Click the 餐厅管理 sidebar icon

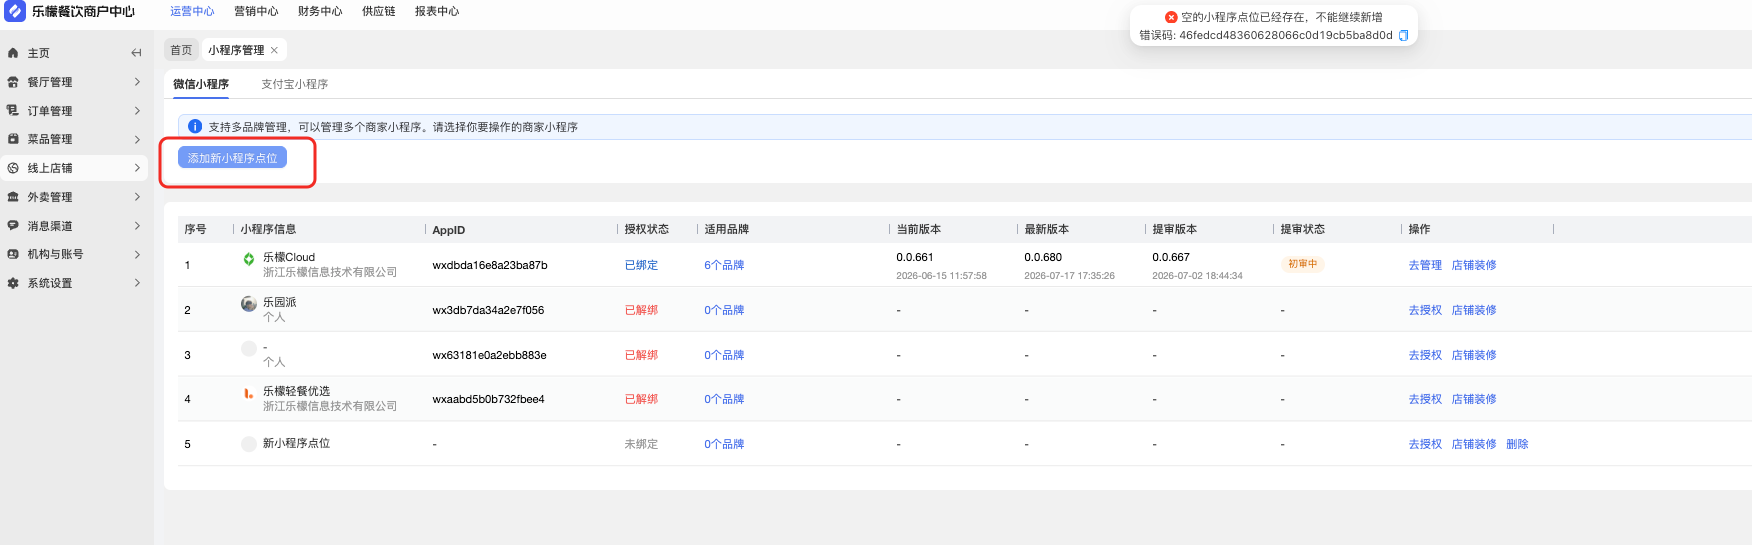click(13, 82)
